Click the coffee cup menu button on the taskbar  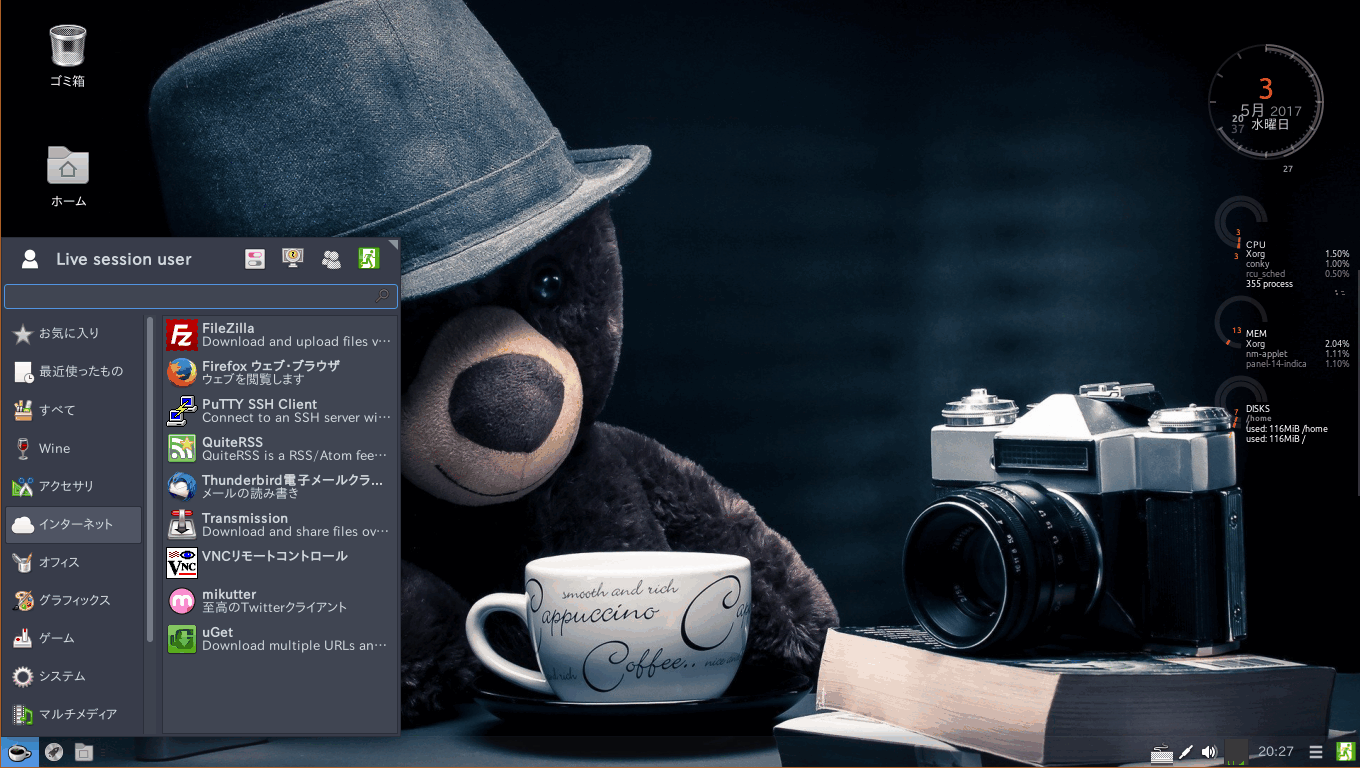tap(19, 752)
